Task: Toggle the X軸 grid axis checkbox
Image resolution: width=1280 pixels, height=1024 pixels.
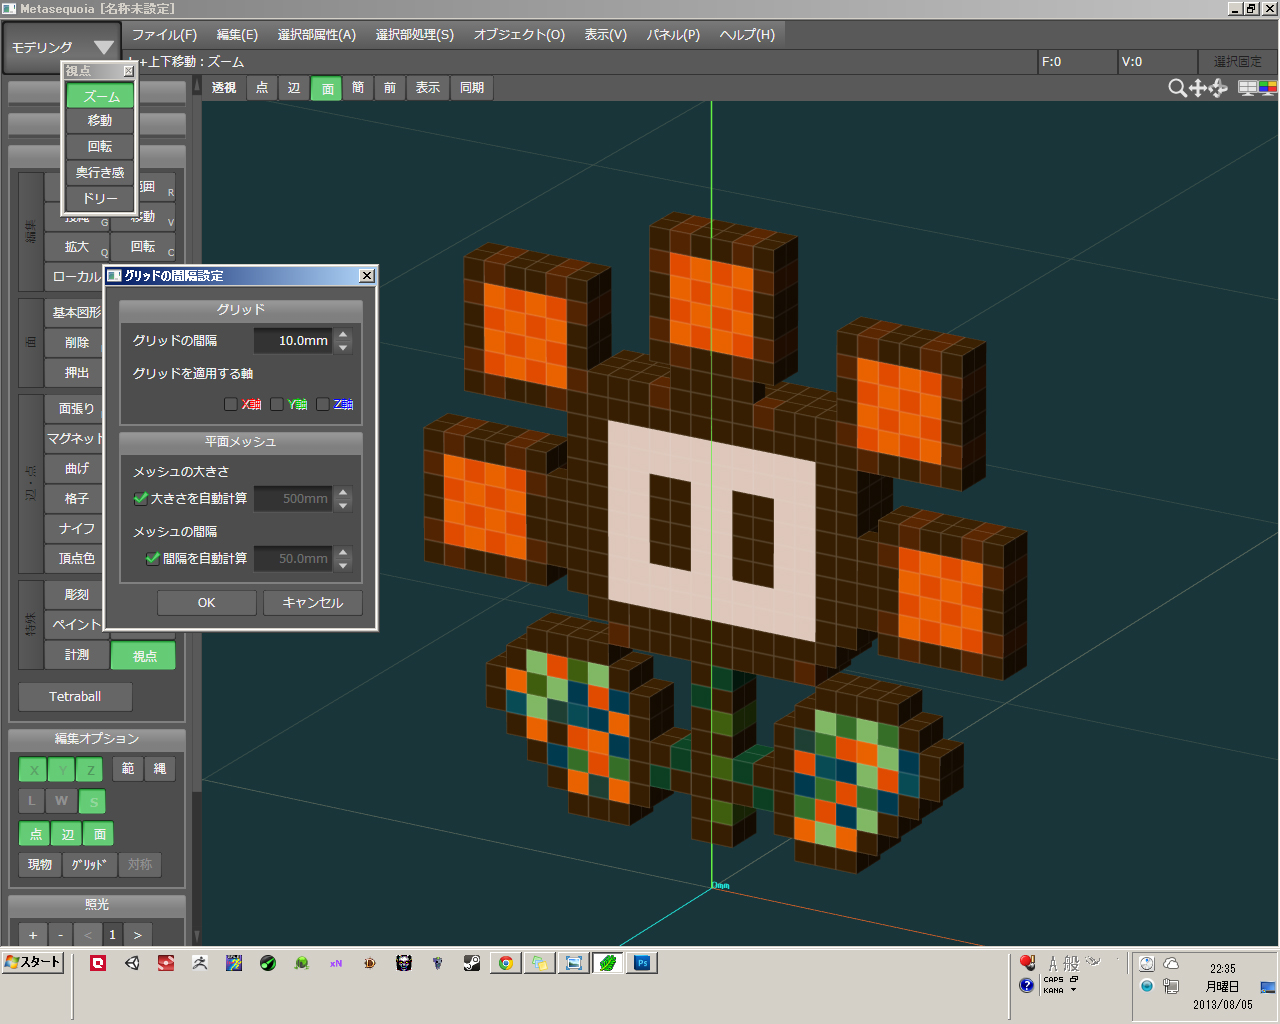Action: click(231, 404)
